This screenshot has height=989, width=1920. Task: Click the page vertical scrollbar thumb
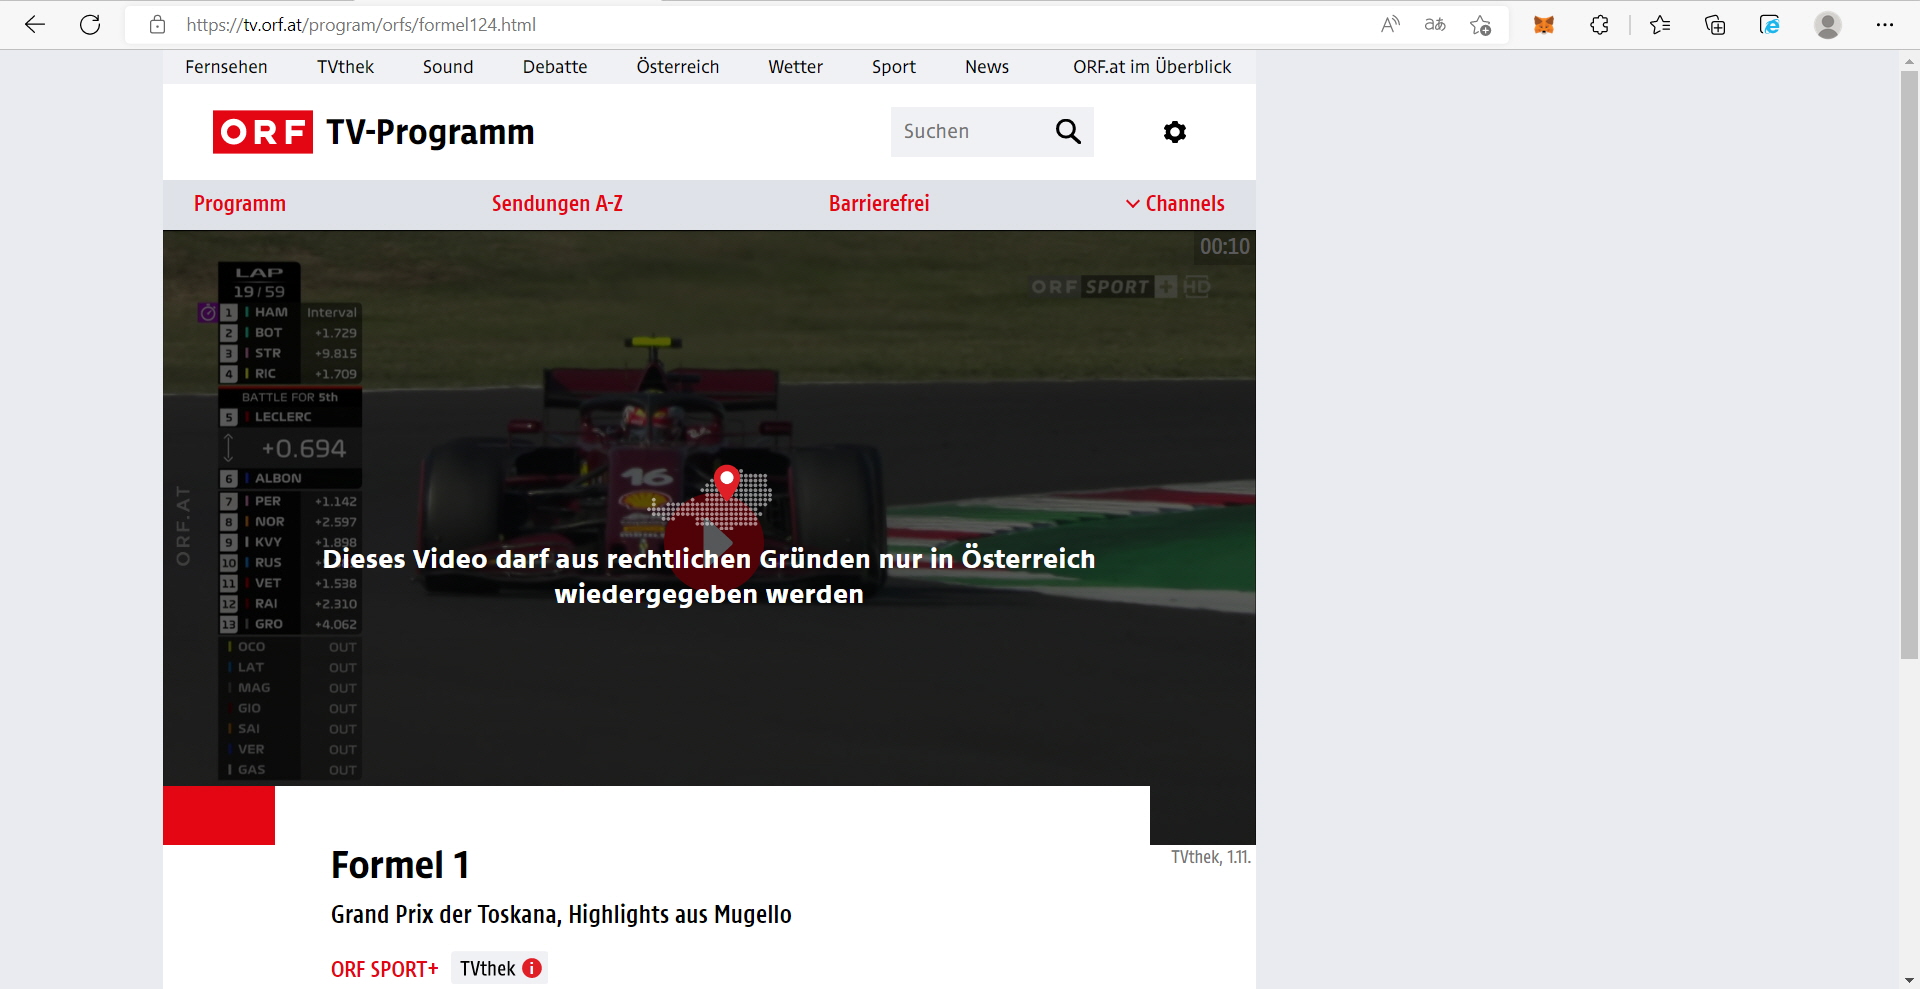(x=1909, y=364)
